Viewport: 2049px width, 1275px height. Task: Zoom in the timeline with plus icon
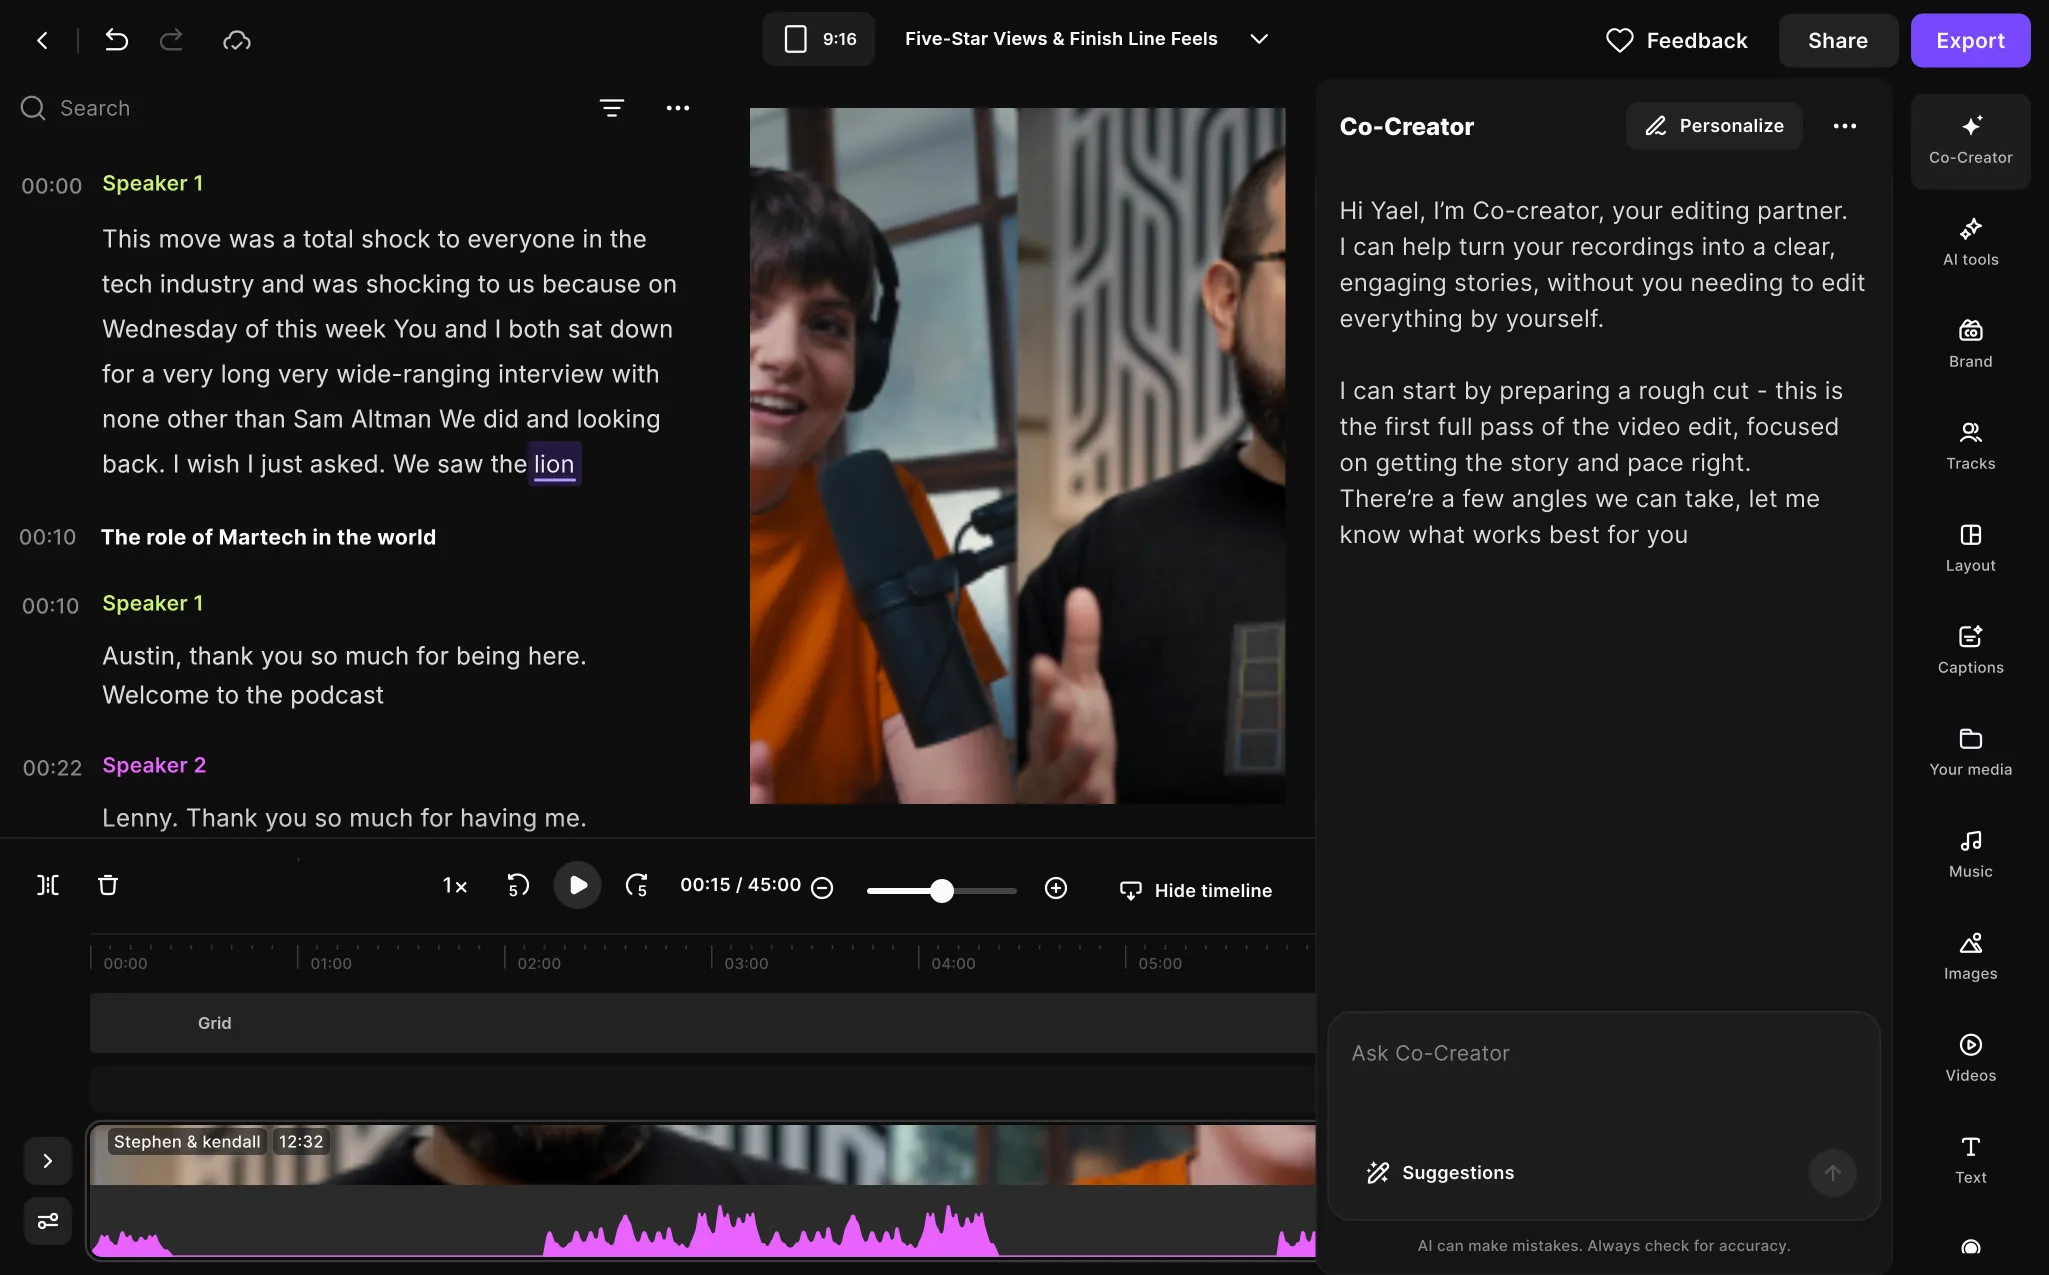[x=1056, y=888]
